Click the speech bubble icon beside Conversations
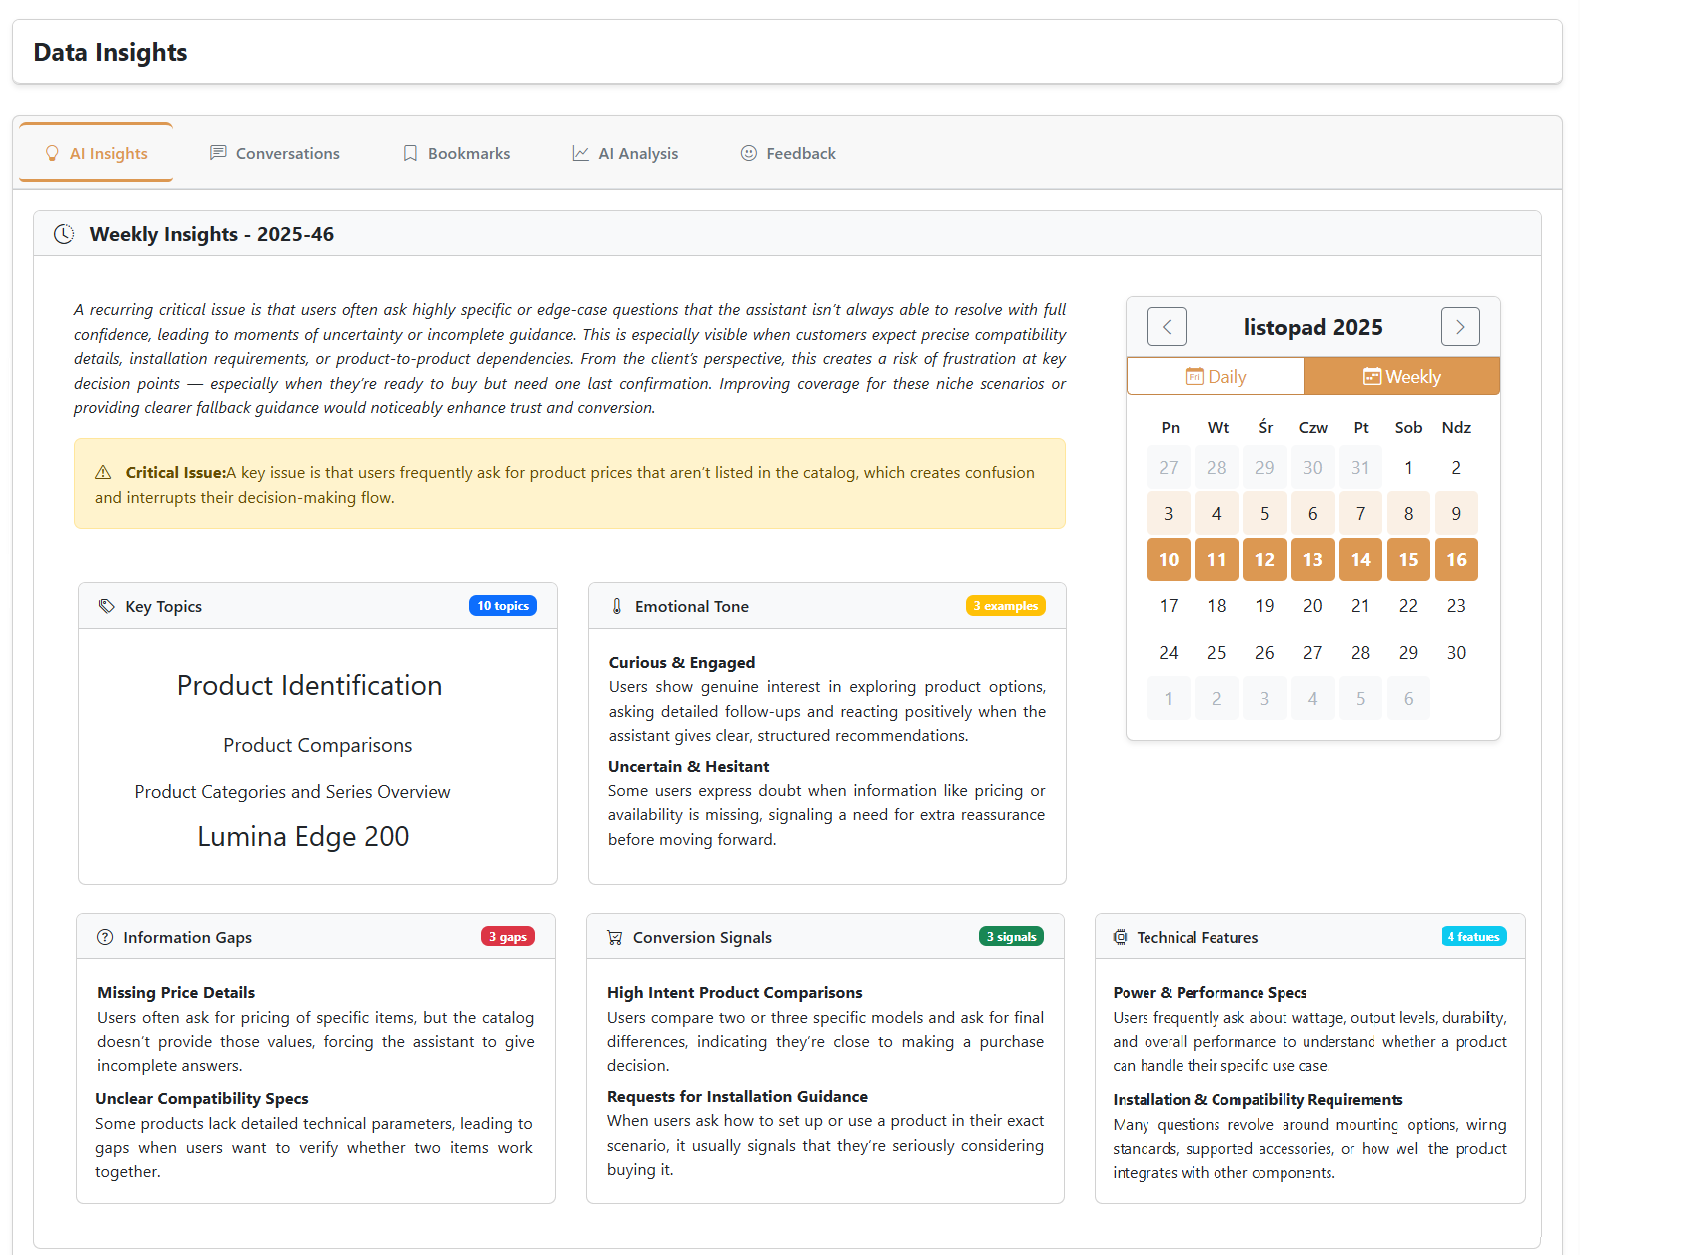 click(217, 152)
